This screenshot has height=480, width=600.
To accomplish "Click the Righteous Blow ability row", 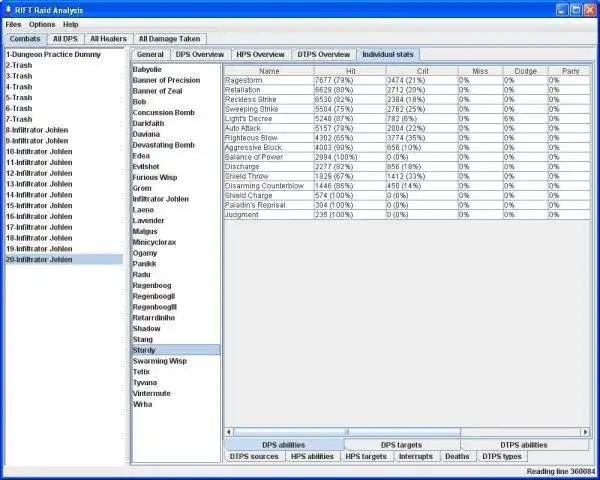I will point(407,138).
